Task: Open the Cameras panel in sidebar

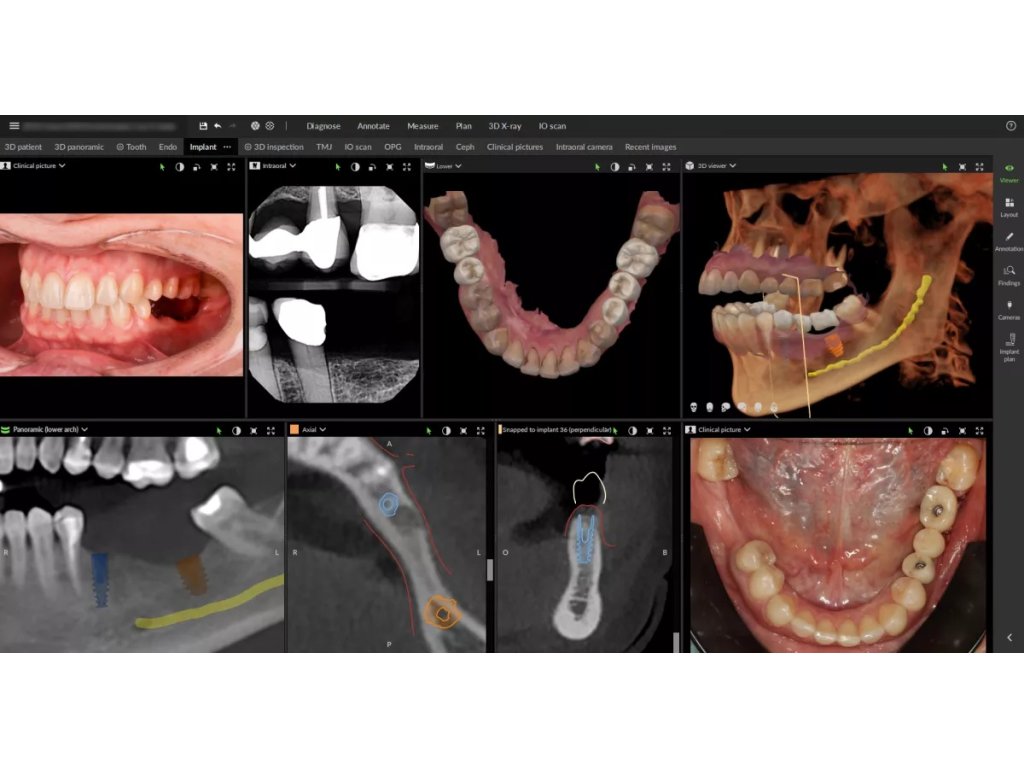Action: click(1009, 309)
